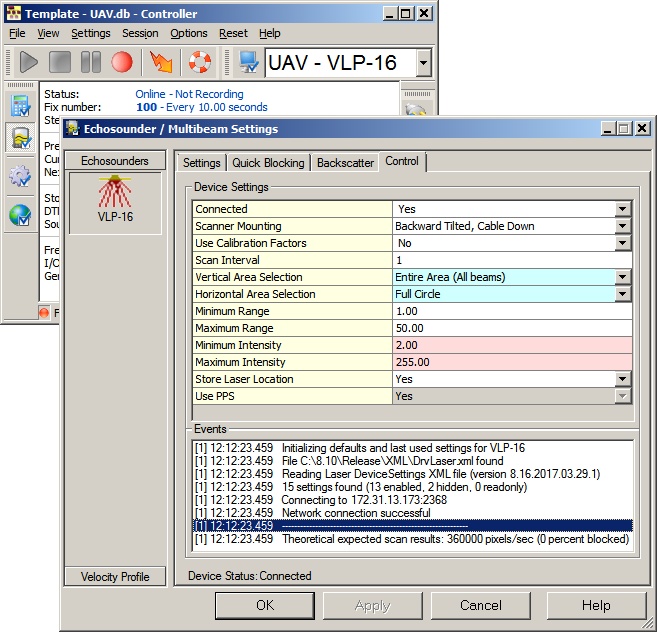Expand Horizontal Area Selection dropdown
This screenshot has height=633, width=658.
tap(623, 294)
